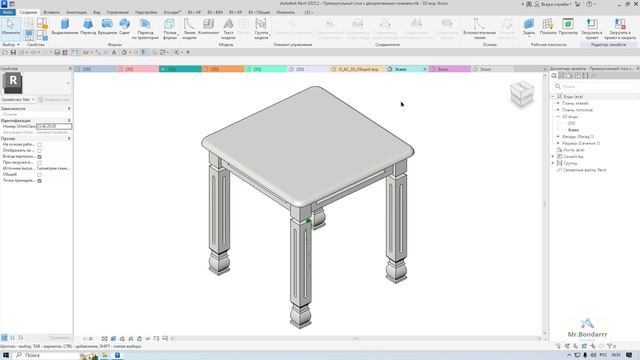Switch to the Изменить ribbon tab

(x=285, y=12)
